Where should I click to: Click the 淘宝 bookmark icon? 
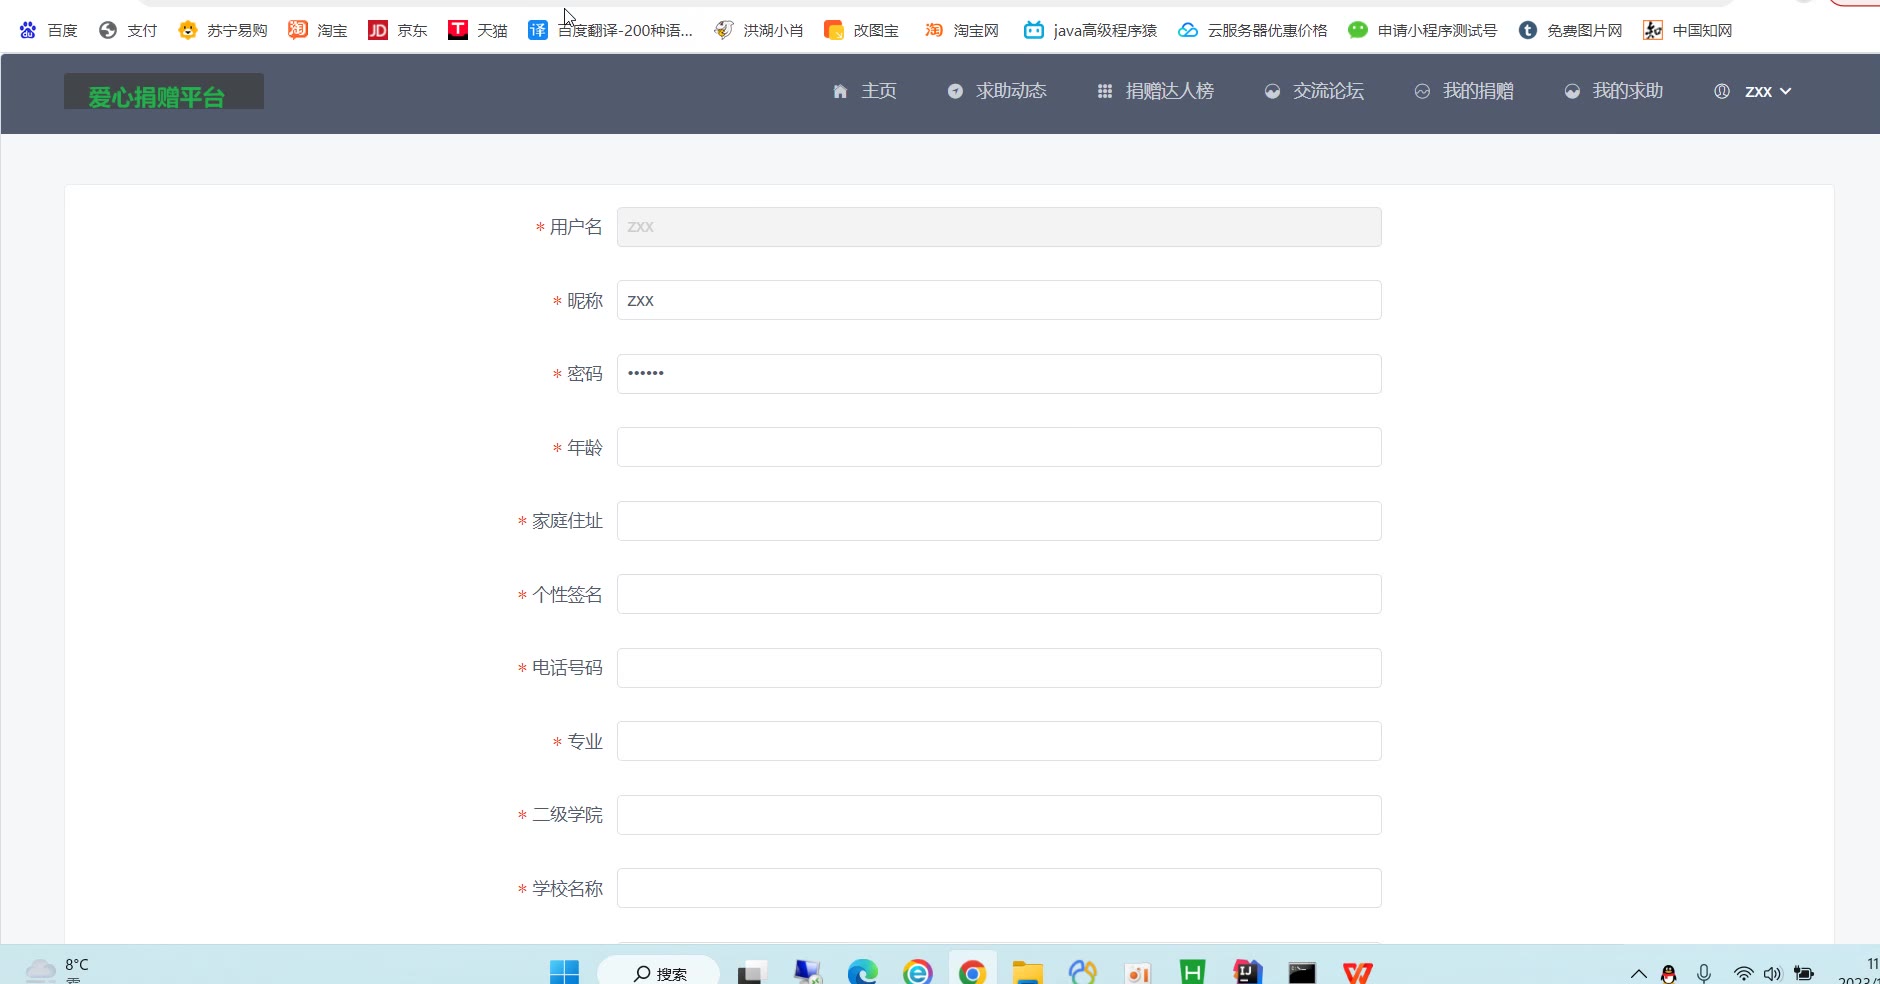pyautogui.click(x=298, y=30)
